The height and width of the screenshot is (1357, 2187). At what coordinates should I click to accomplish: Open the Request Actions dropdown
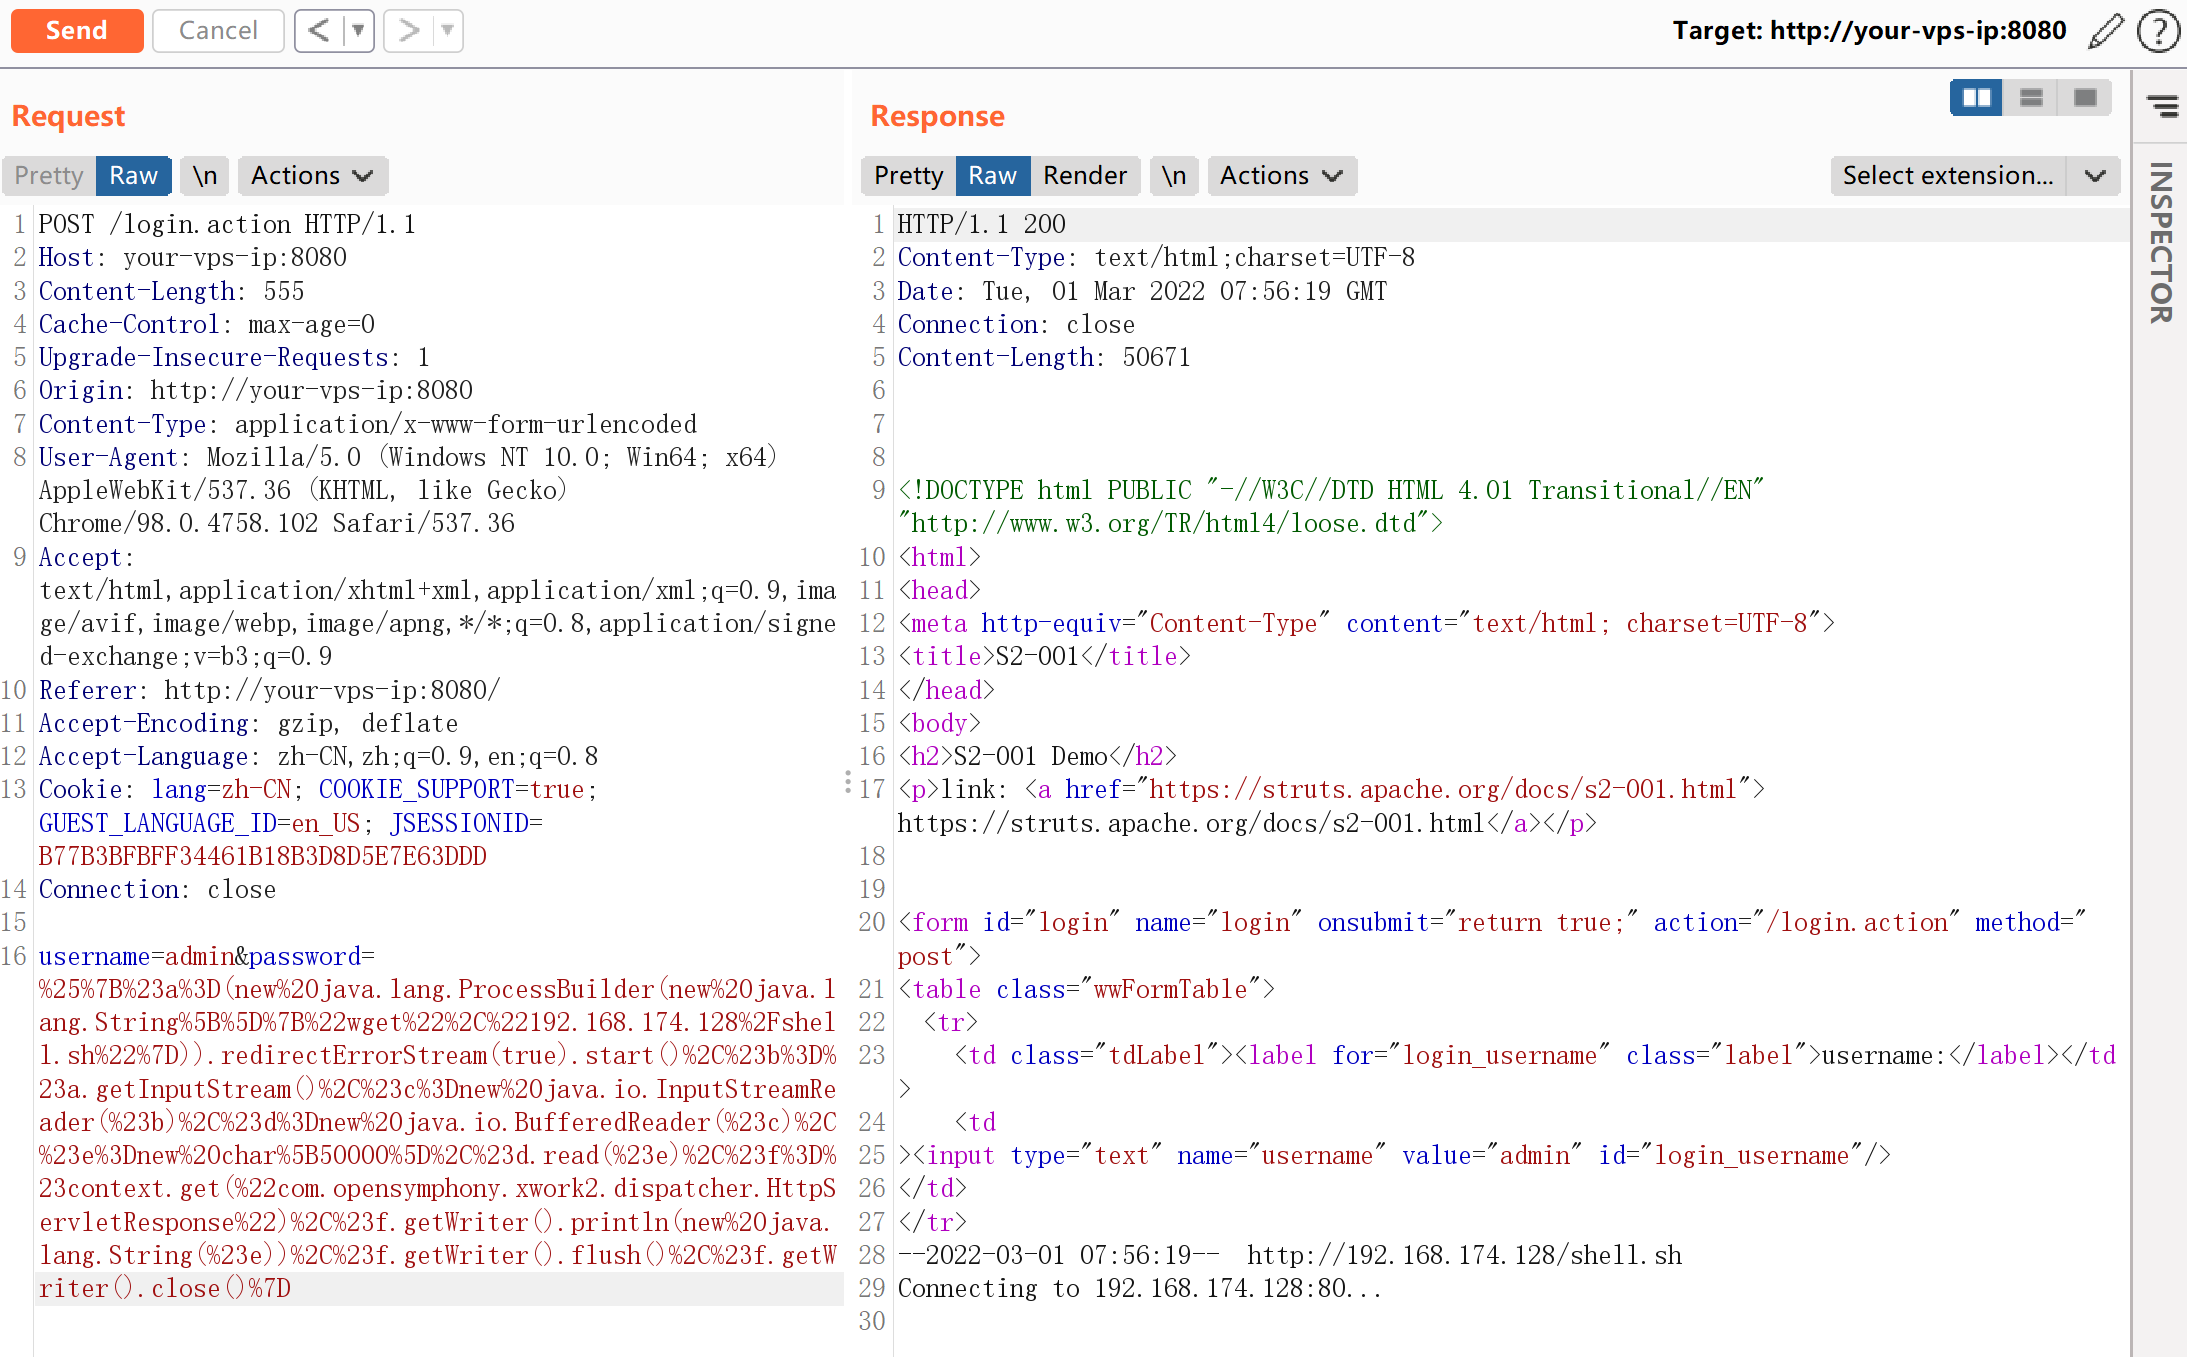click(x=312, y=175)
